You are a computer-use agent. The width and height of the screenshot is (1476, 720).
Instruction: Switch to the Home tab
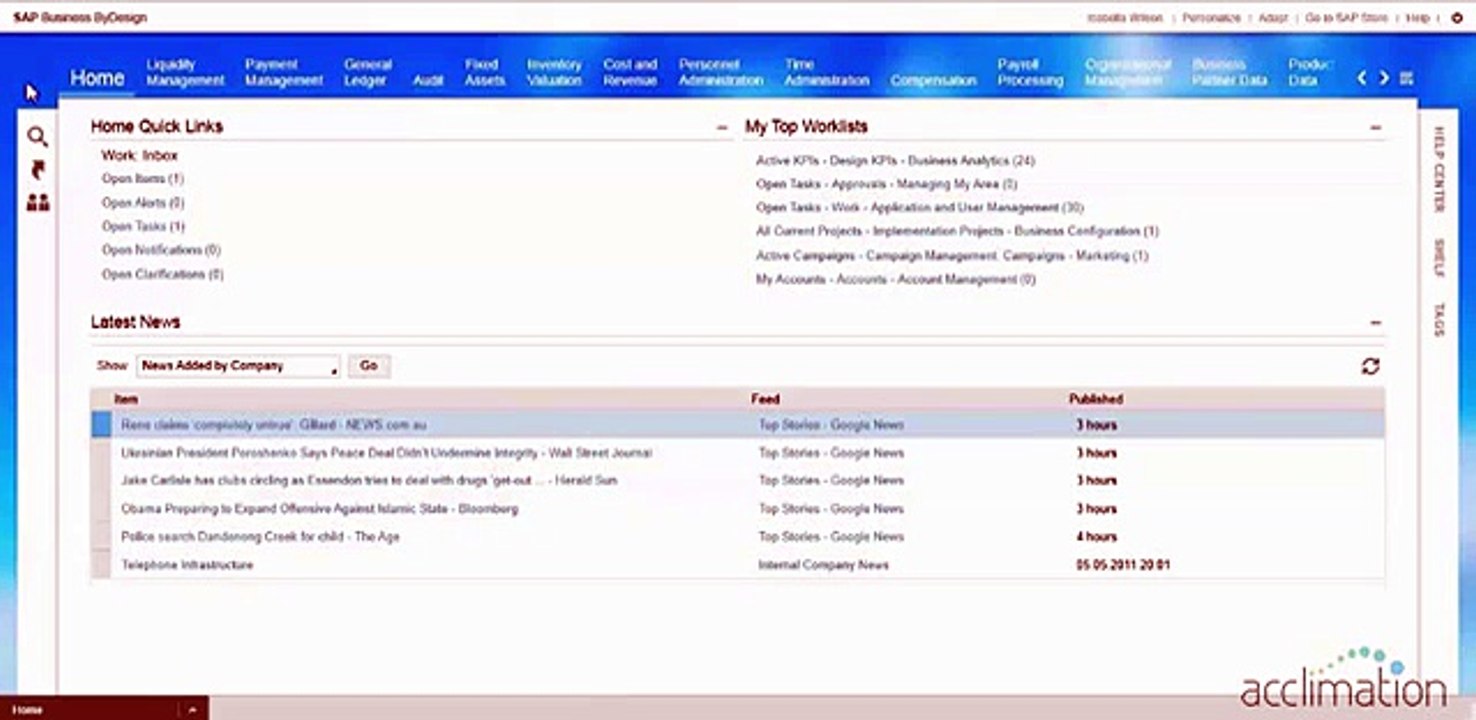click(x=97, y=78)
